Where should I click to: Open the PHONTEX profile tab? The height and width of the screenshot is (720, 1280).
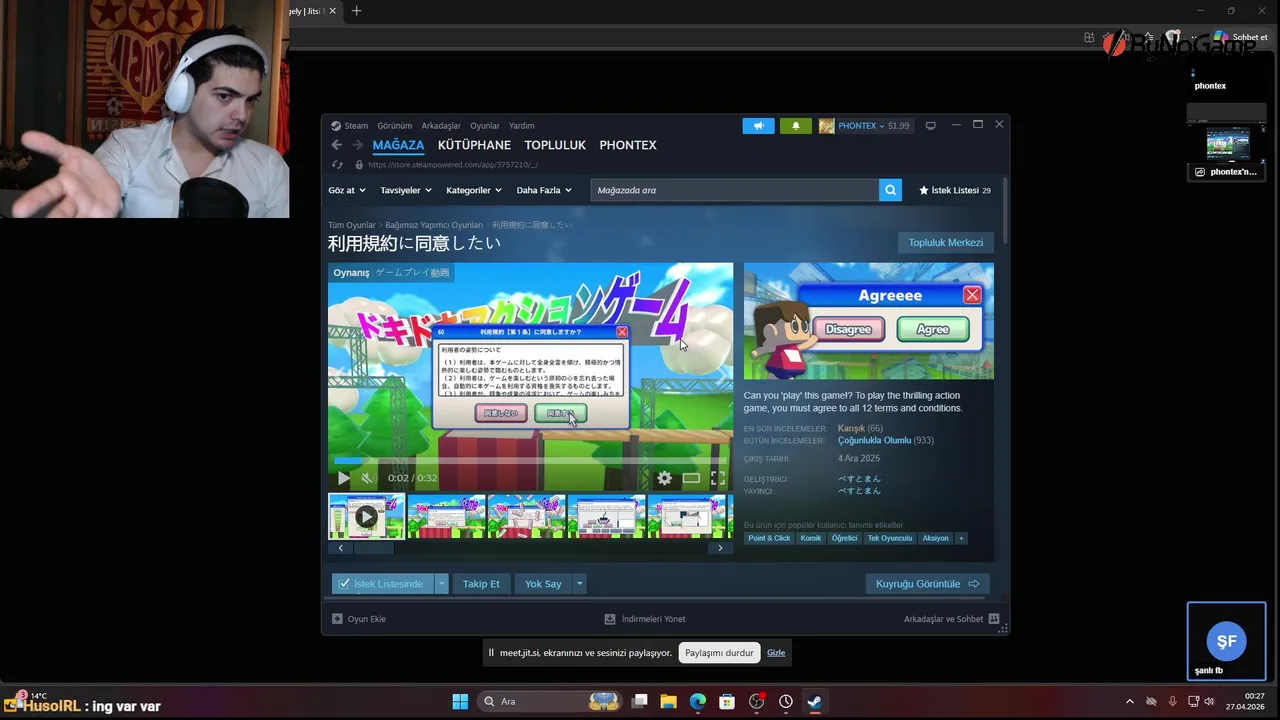tap(628, 145)
